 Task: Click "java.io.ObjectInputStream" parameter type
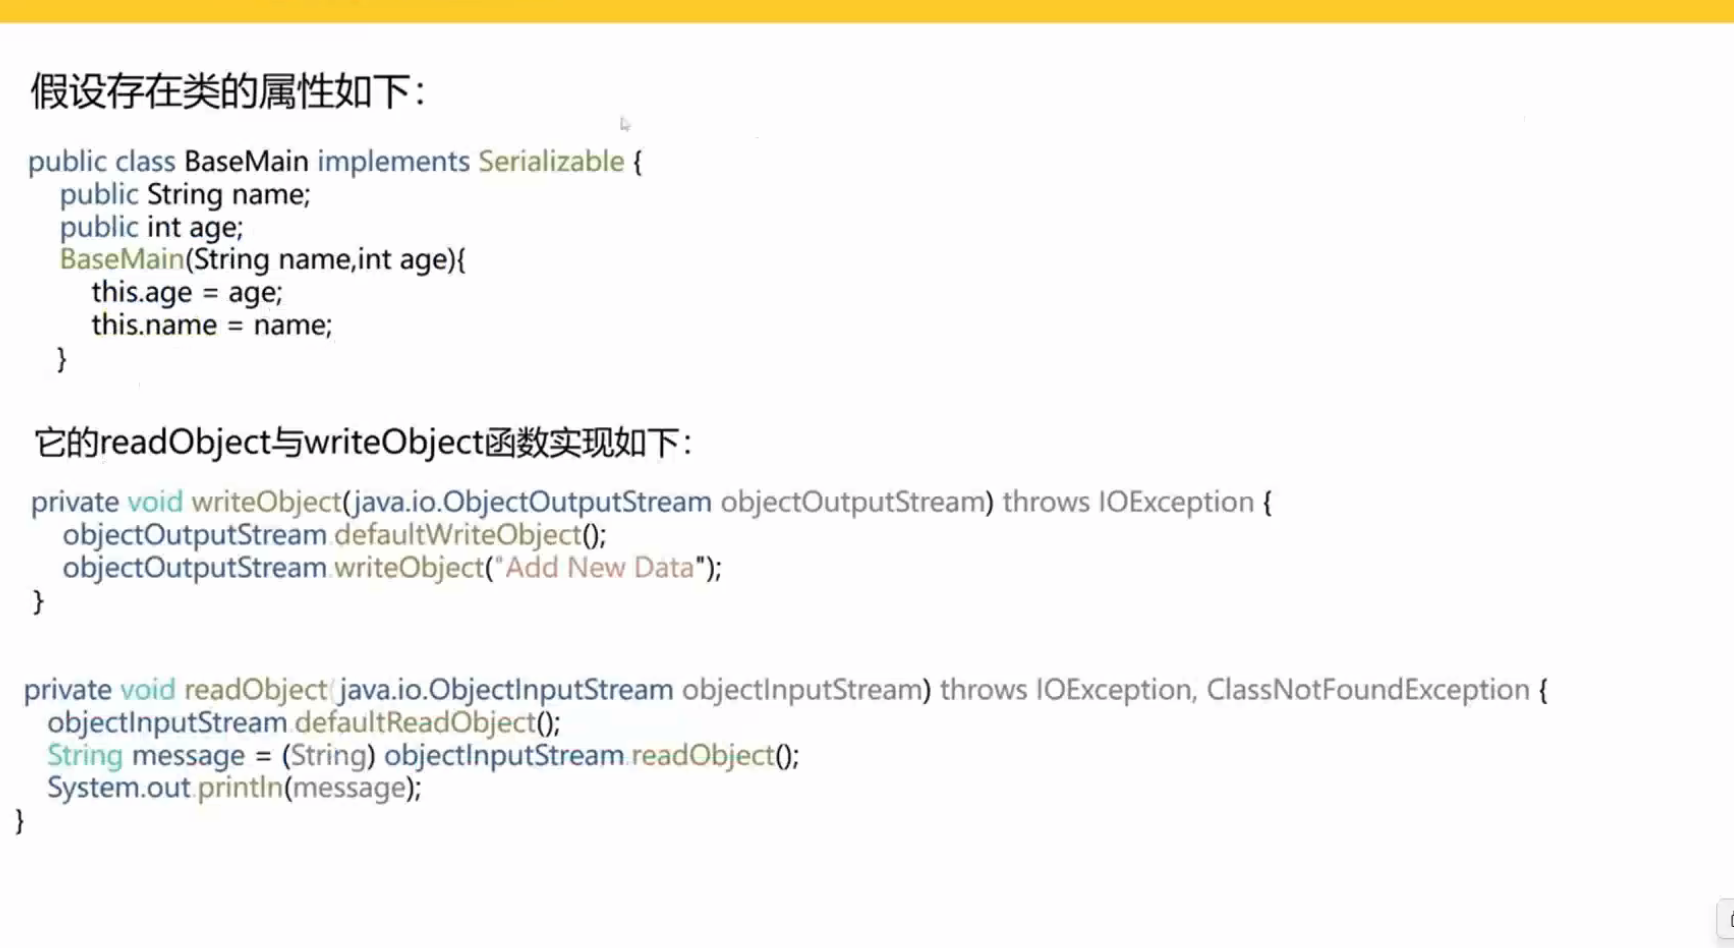click(x=506, y=690)
